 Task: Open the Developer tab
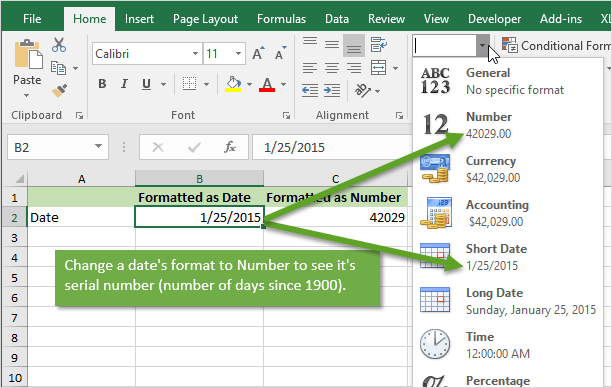494,19
